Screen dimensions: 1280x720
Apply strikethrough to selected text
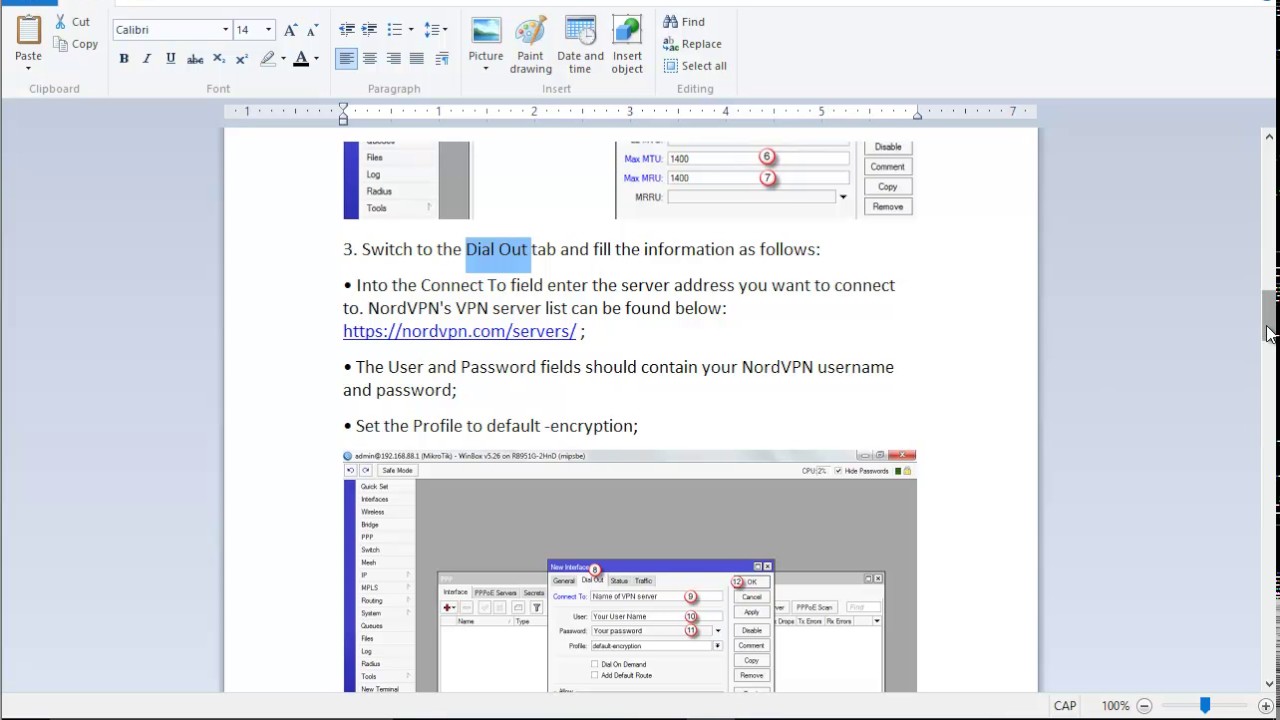[195, 59]
